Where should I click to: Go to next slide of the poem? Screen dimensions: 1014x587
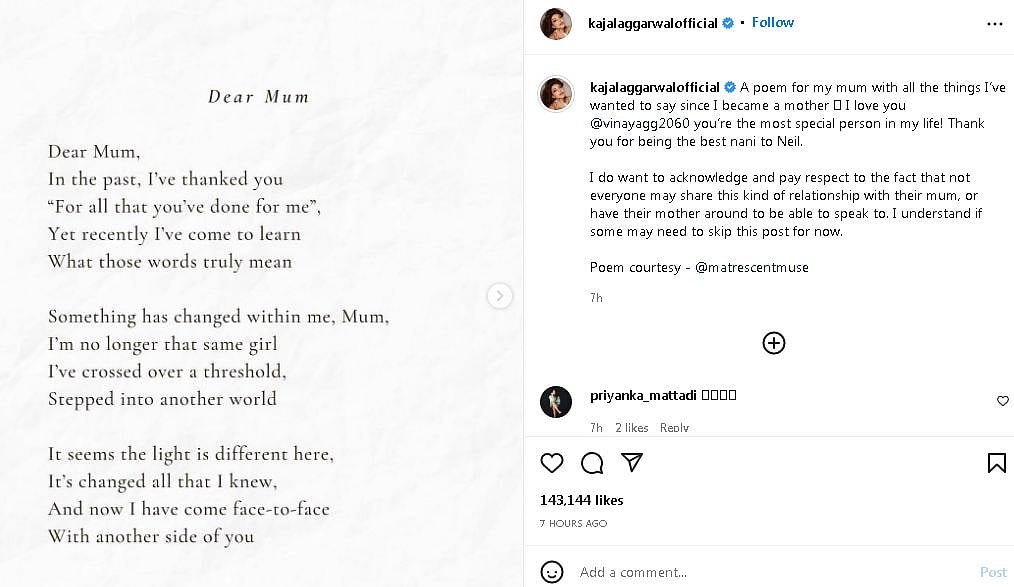click(499, 295)
